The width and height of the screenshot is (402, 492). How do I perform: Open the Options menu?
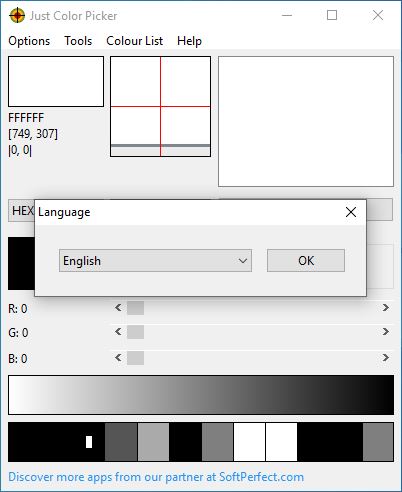coord(29,41)
